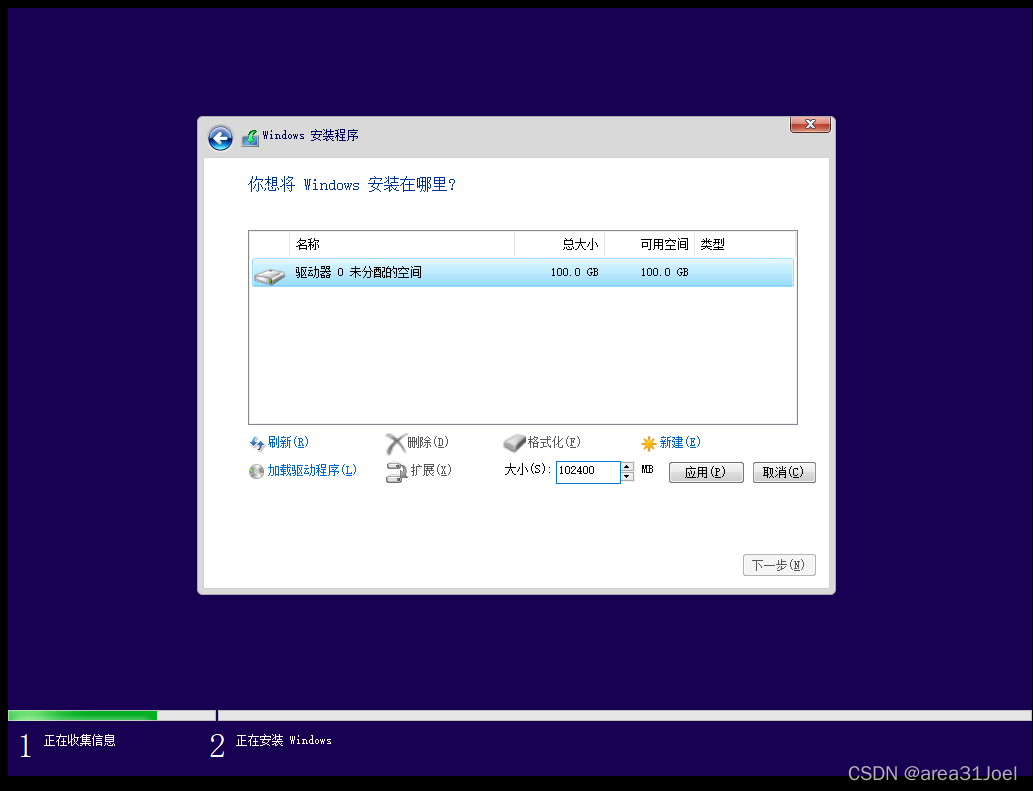Cancel partition creation with 取消(C)

coord(784,472)
